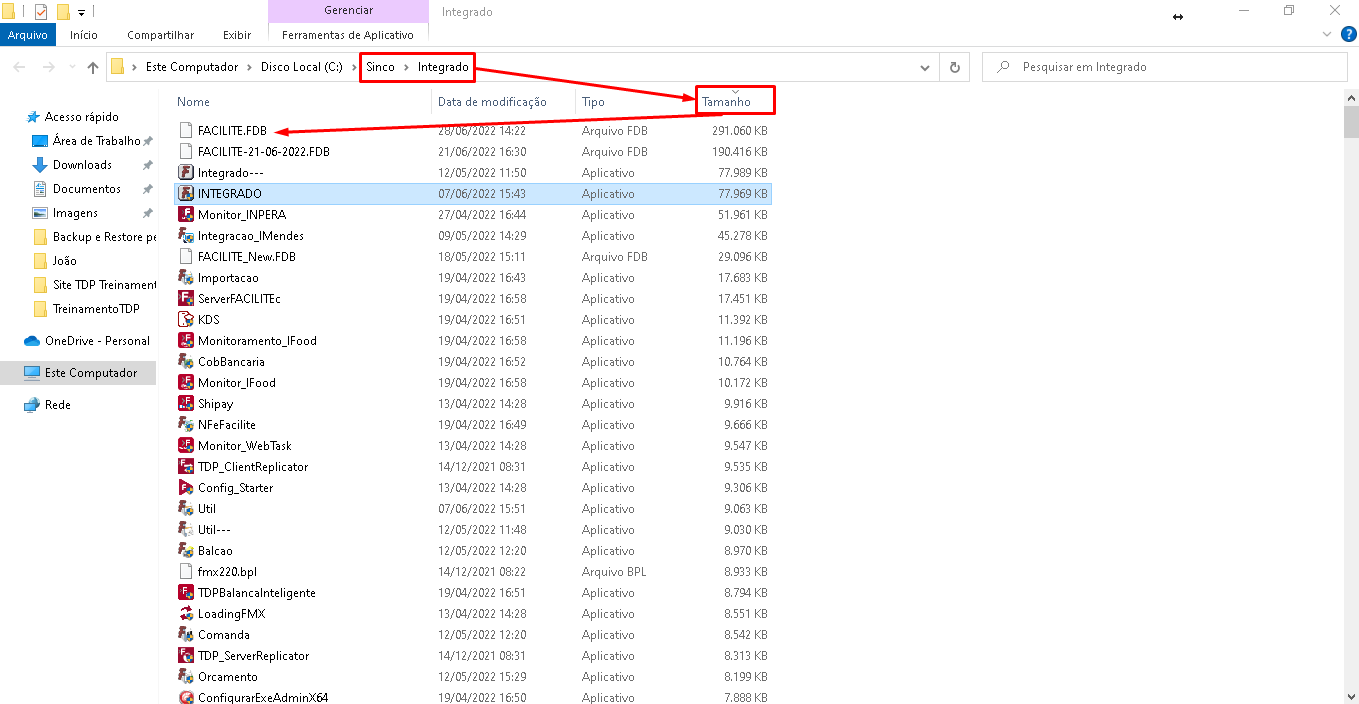Select the Config_Starter icon
Viewport: 1359px width, 704px height.
click(x=185, y=487)
